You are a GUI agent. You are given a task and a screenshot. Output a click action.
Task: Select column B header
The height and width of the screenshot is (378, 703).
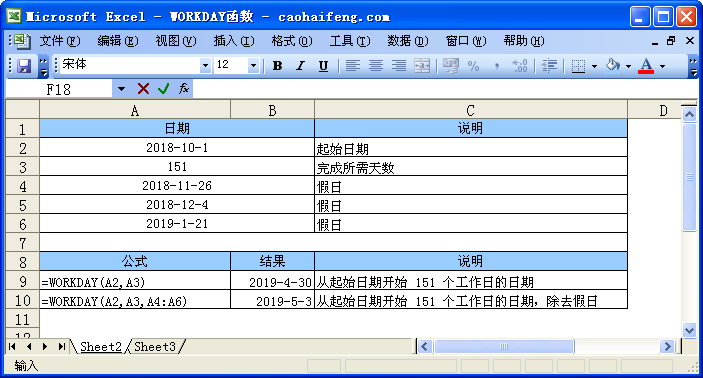pos(272,110)
